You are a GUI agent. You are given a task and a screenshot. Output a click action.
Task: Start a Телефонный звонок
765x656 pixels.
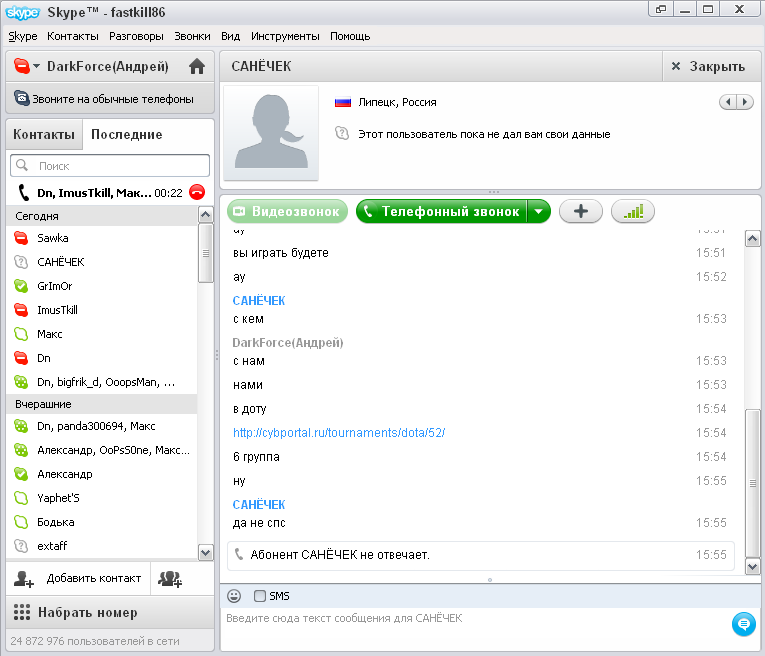tap(442, 211)
